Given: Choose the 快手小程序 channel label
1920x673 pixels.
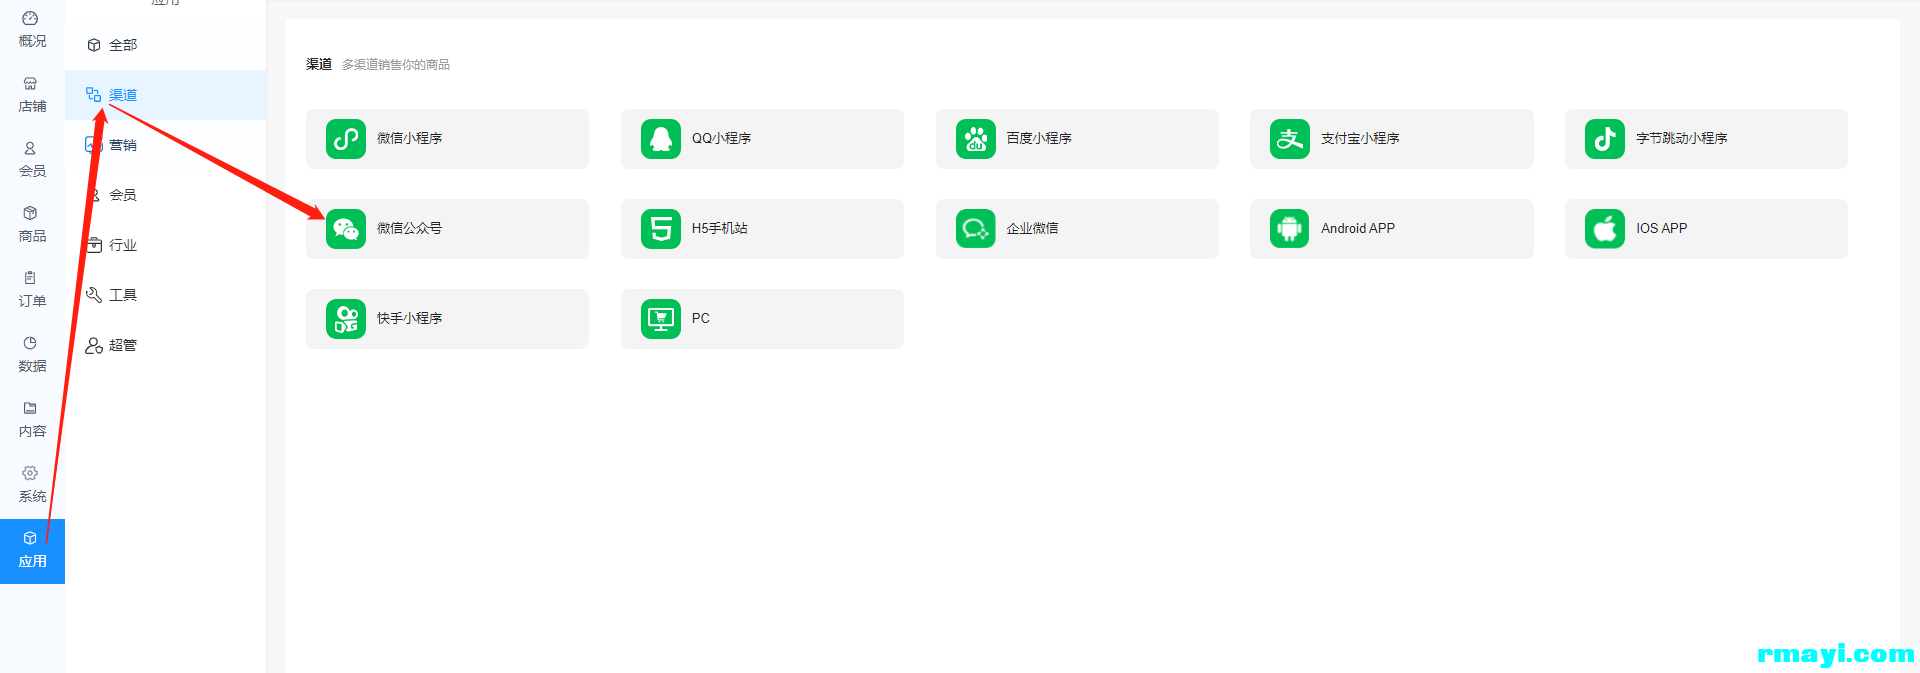Looking at the screenshot, I should [x=409, y=318].
